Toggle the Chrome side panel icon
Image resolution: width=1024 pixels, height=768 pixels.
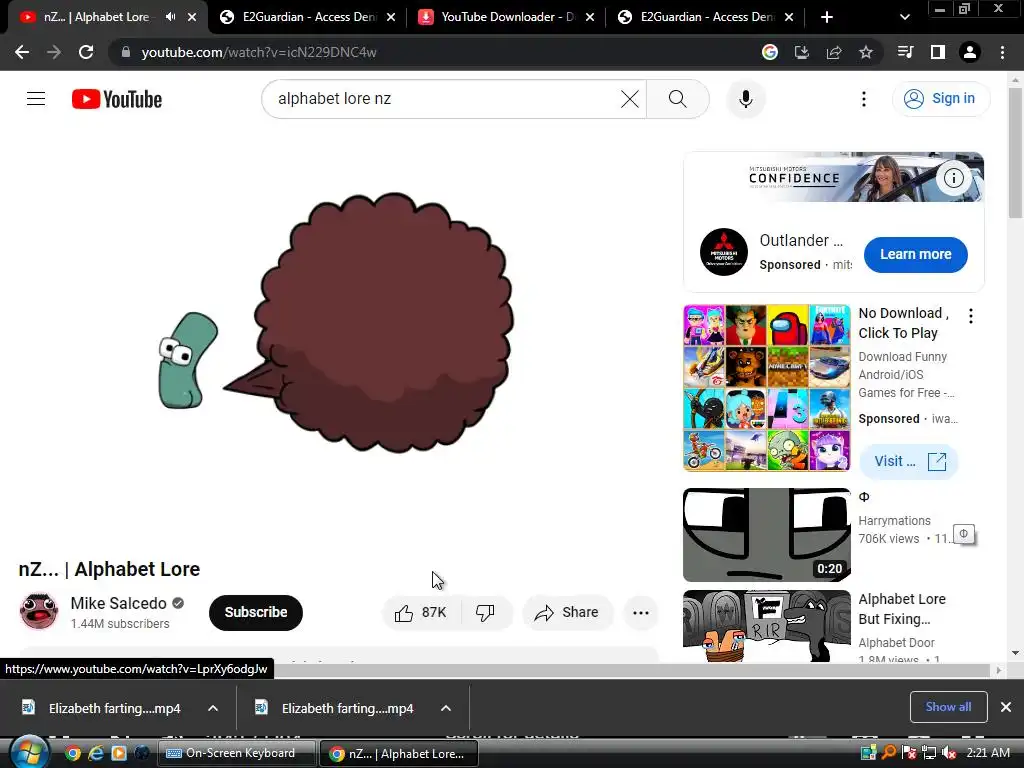point(938,52)
